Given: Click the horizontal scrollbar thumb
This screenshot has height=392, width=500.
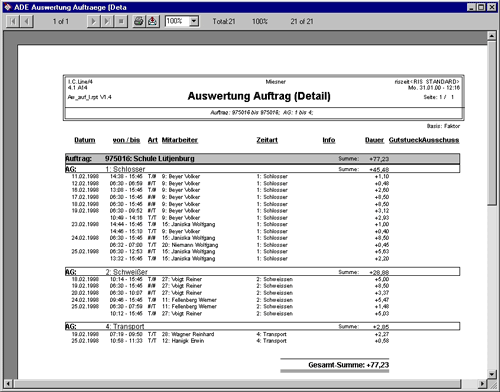Looking at the screenshot, I should pos(237,384).
